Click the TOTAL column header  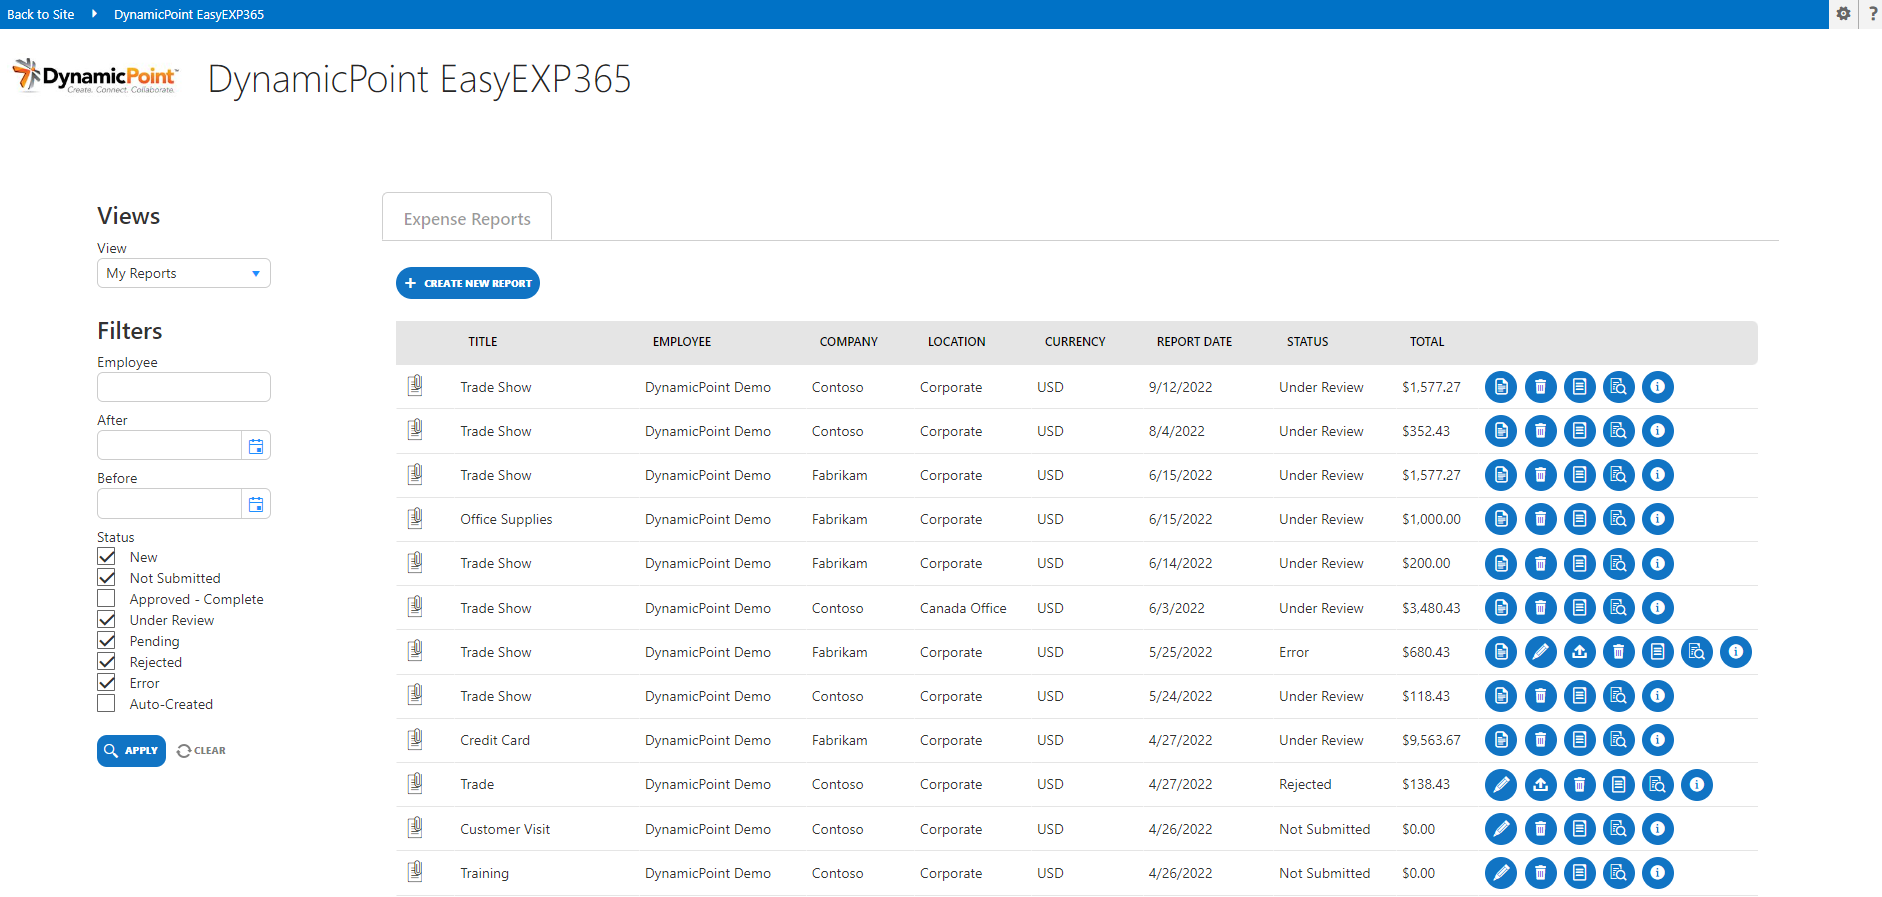click(x=1427, y=342)
